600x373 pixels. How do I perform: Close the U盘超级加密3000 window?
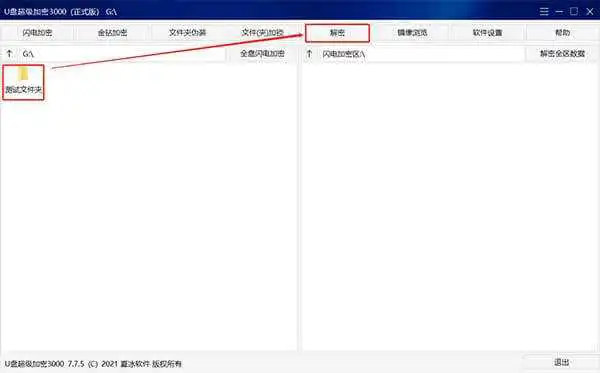pos(590,11)
